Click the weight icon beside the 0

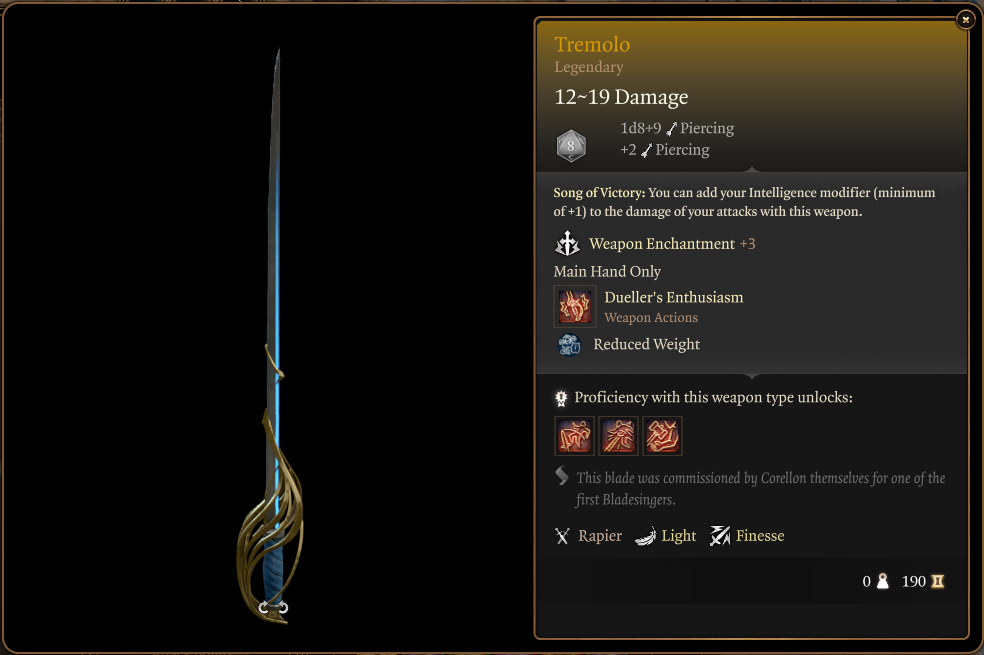(x=882, y=582)
